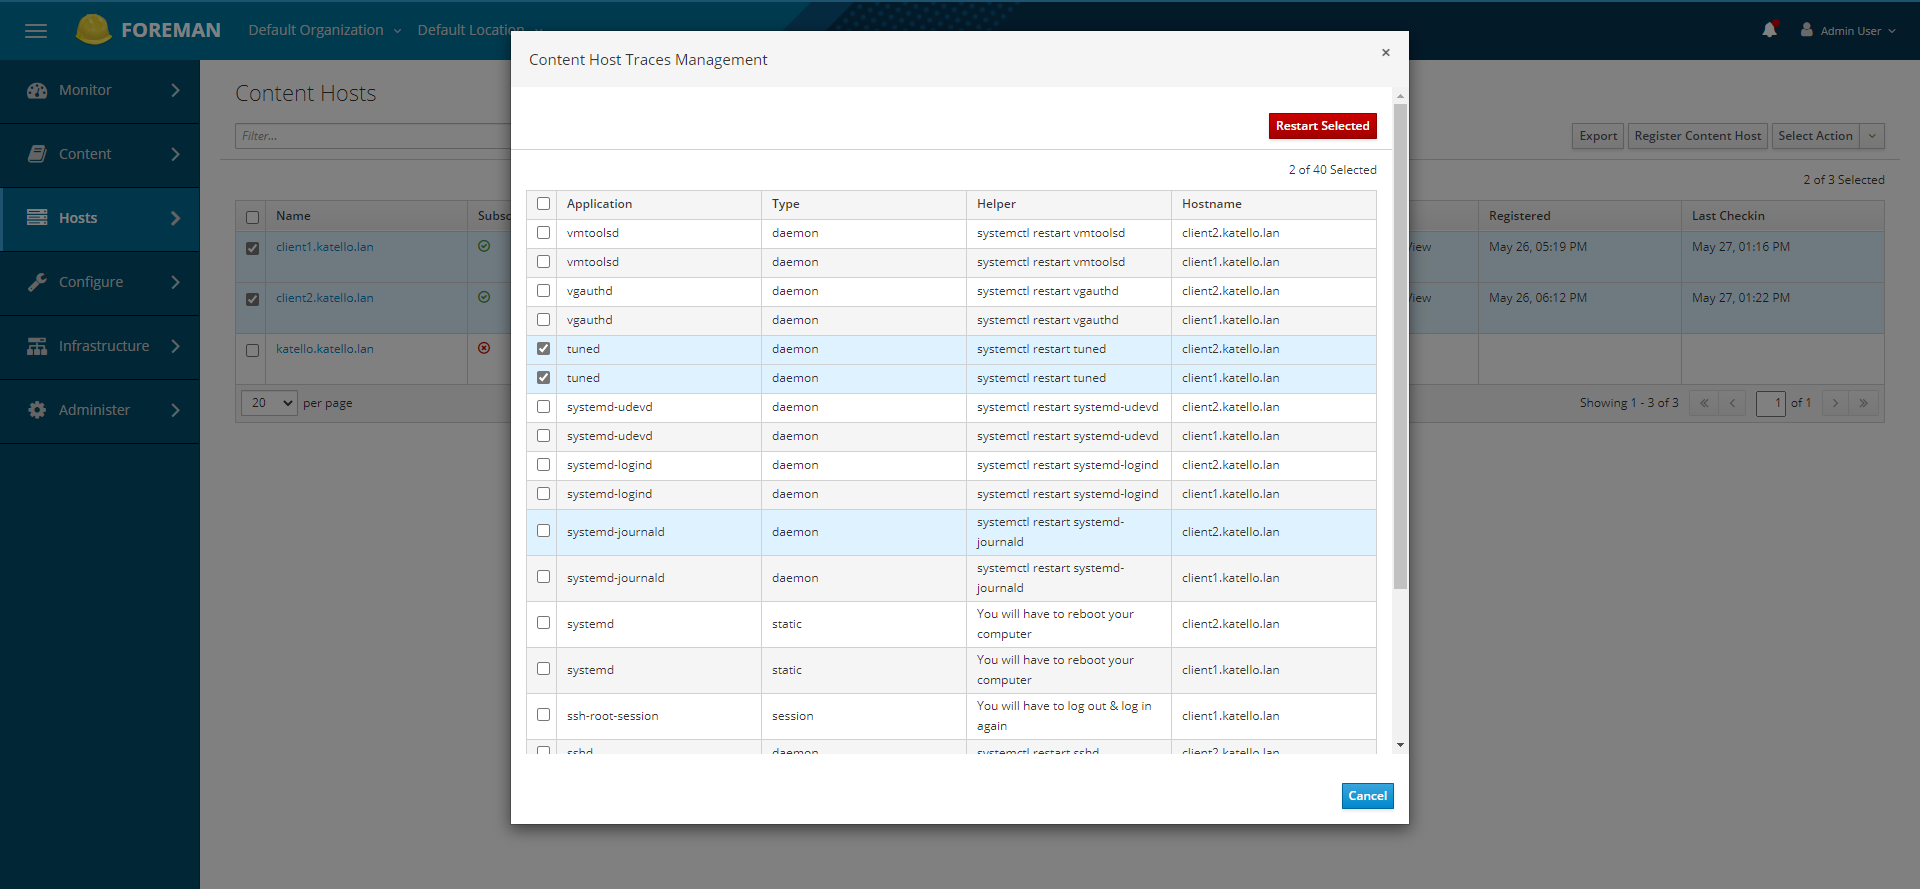Check vgauthd row for client1.katello.lan
This screenshot has height=889, width=1920.
tap(543, 320)
